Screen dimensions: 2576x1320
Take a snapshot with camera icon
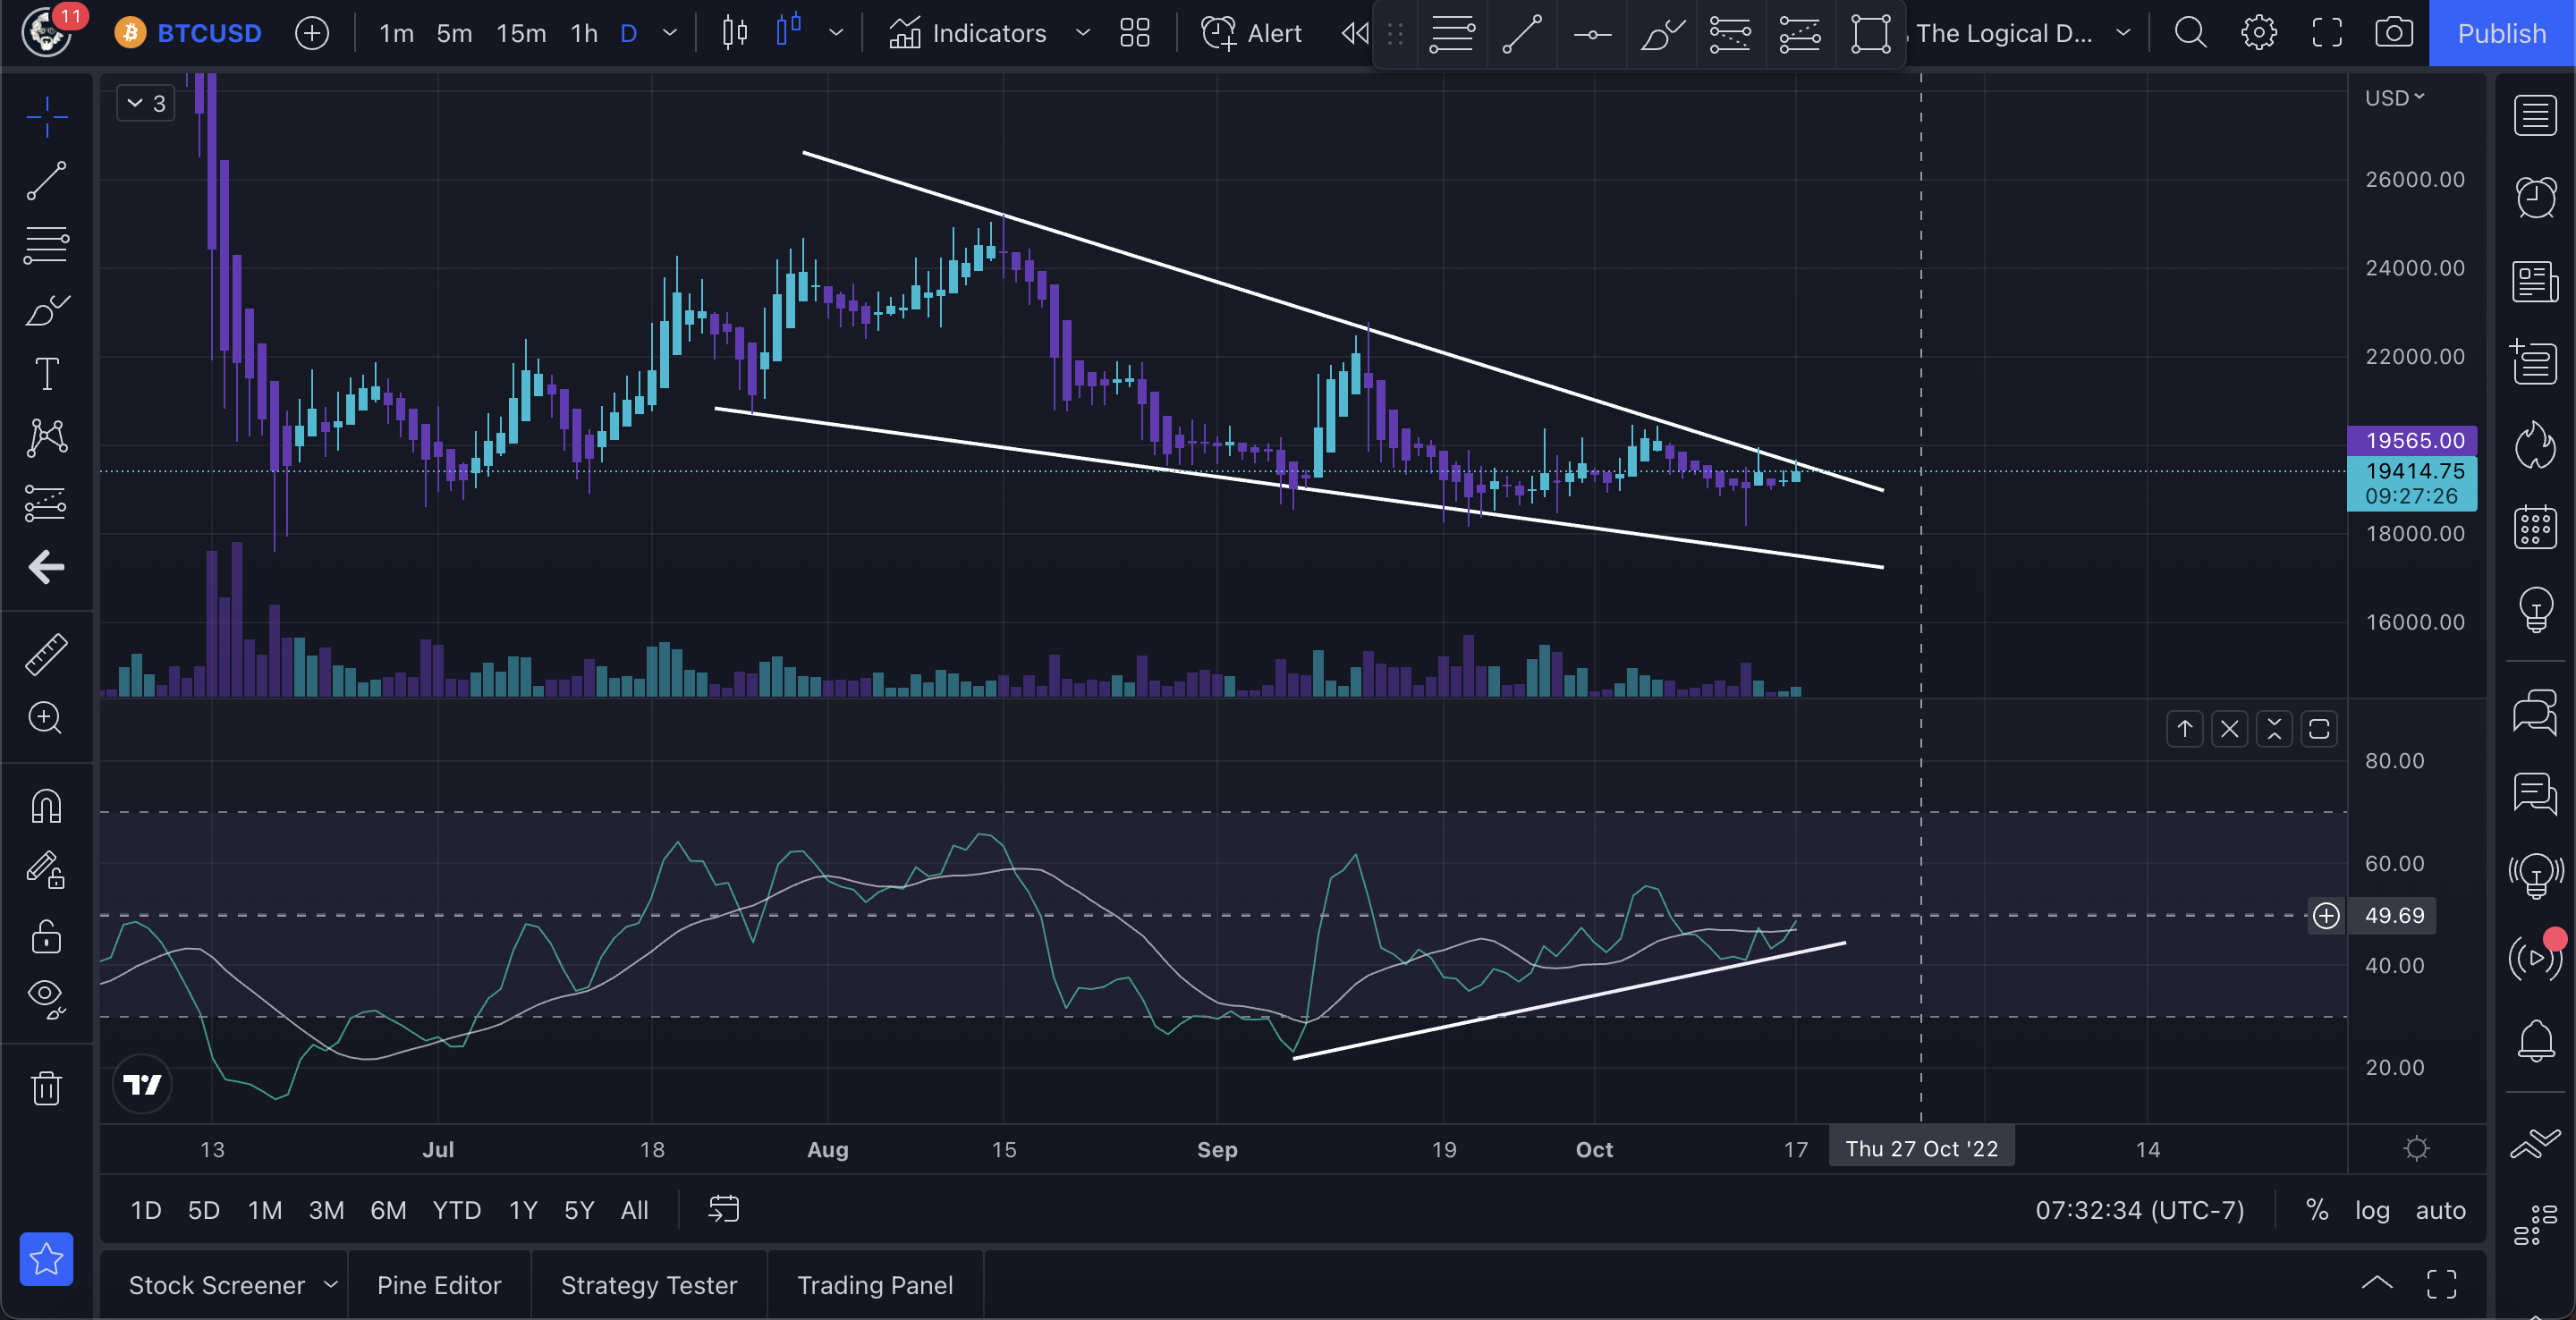2394,33
